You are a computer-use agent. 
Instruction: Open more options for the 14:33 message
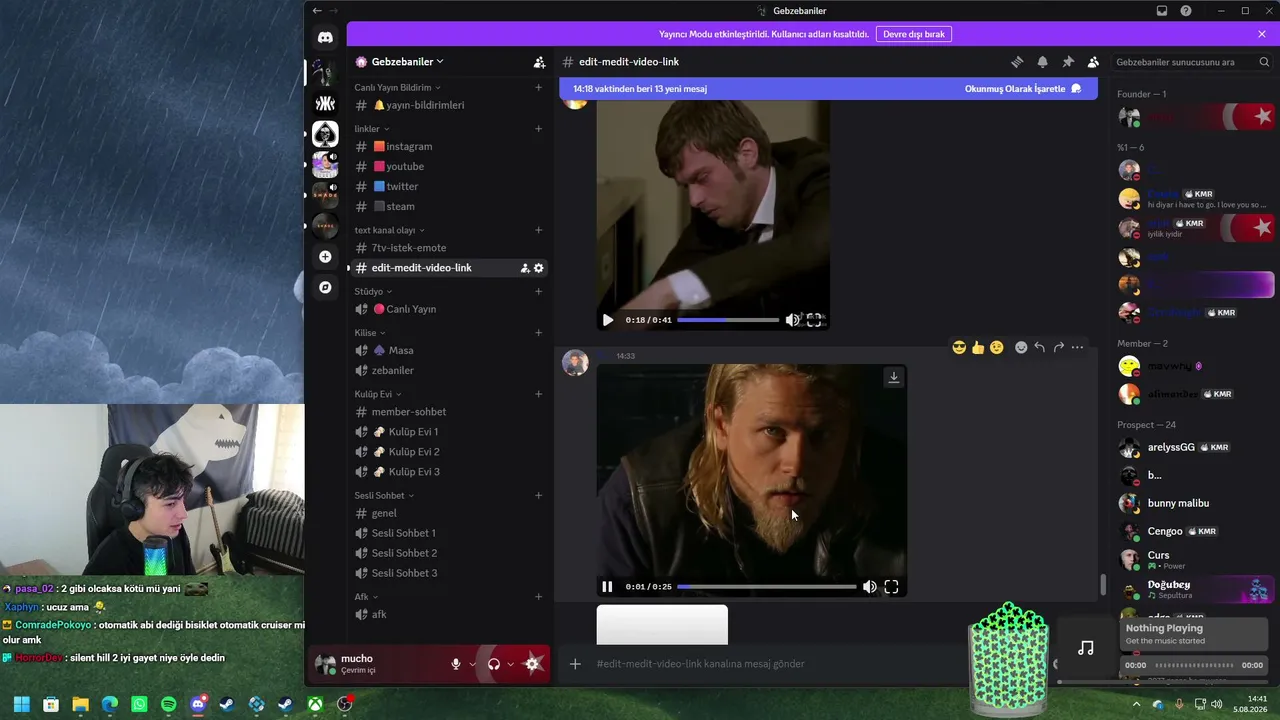pyautogui.click(x=1077, y=347)
